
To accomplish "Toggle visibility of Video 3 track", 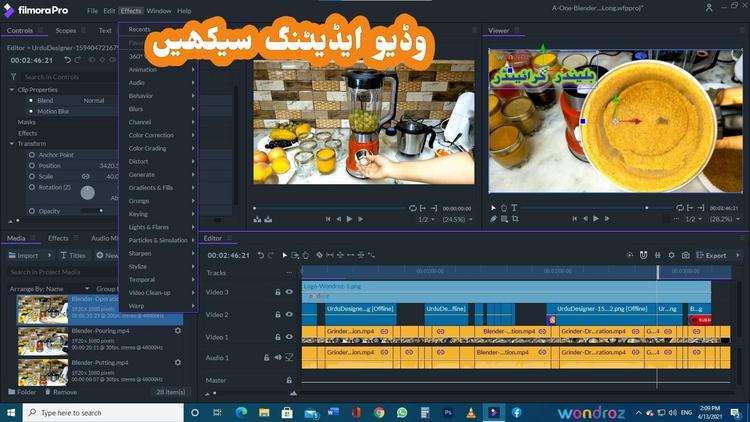I will coord(289,292).
